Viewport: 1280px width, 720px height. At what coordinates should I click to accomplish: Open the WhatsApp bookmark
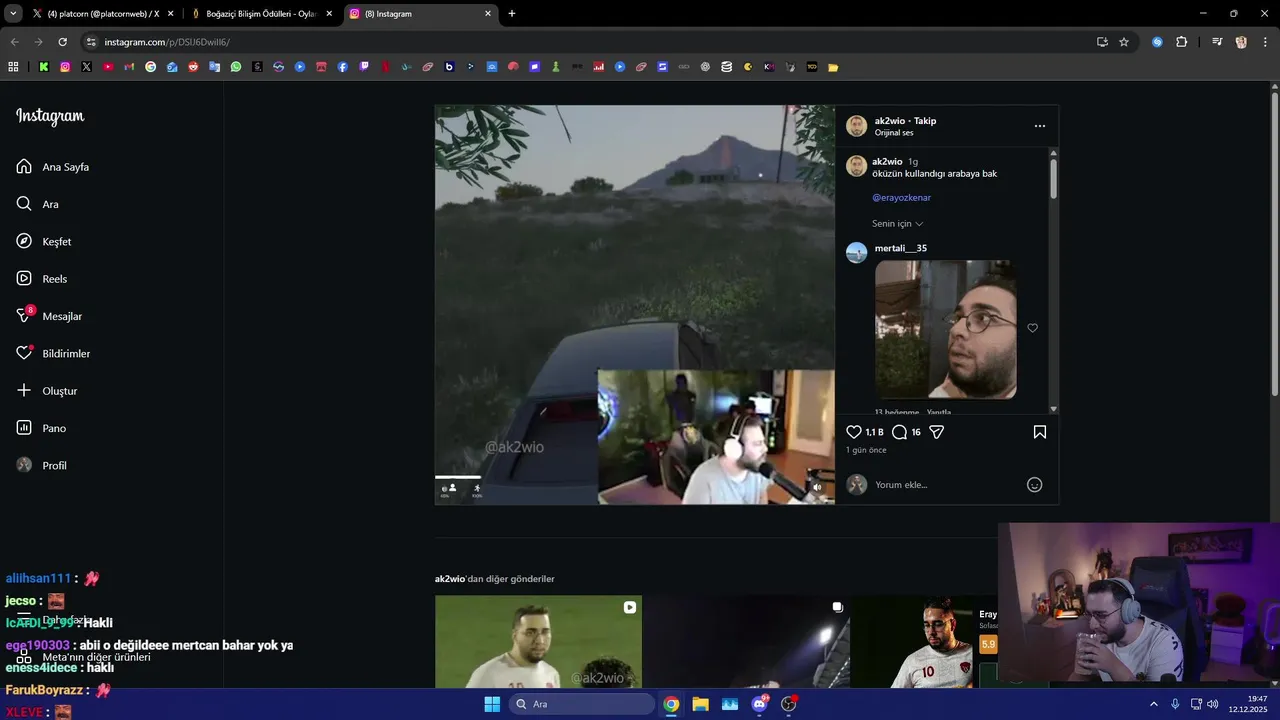[x=236, y=67]
